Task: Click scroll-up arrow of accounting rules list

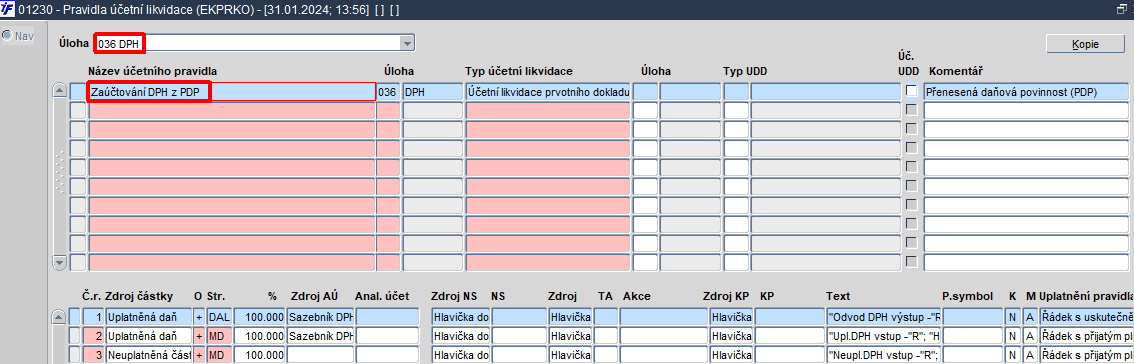Action: (x=59, y=91)
